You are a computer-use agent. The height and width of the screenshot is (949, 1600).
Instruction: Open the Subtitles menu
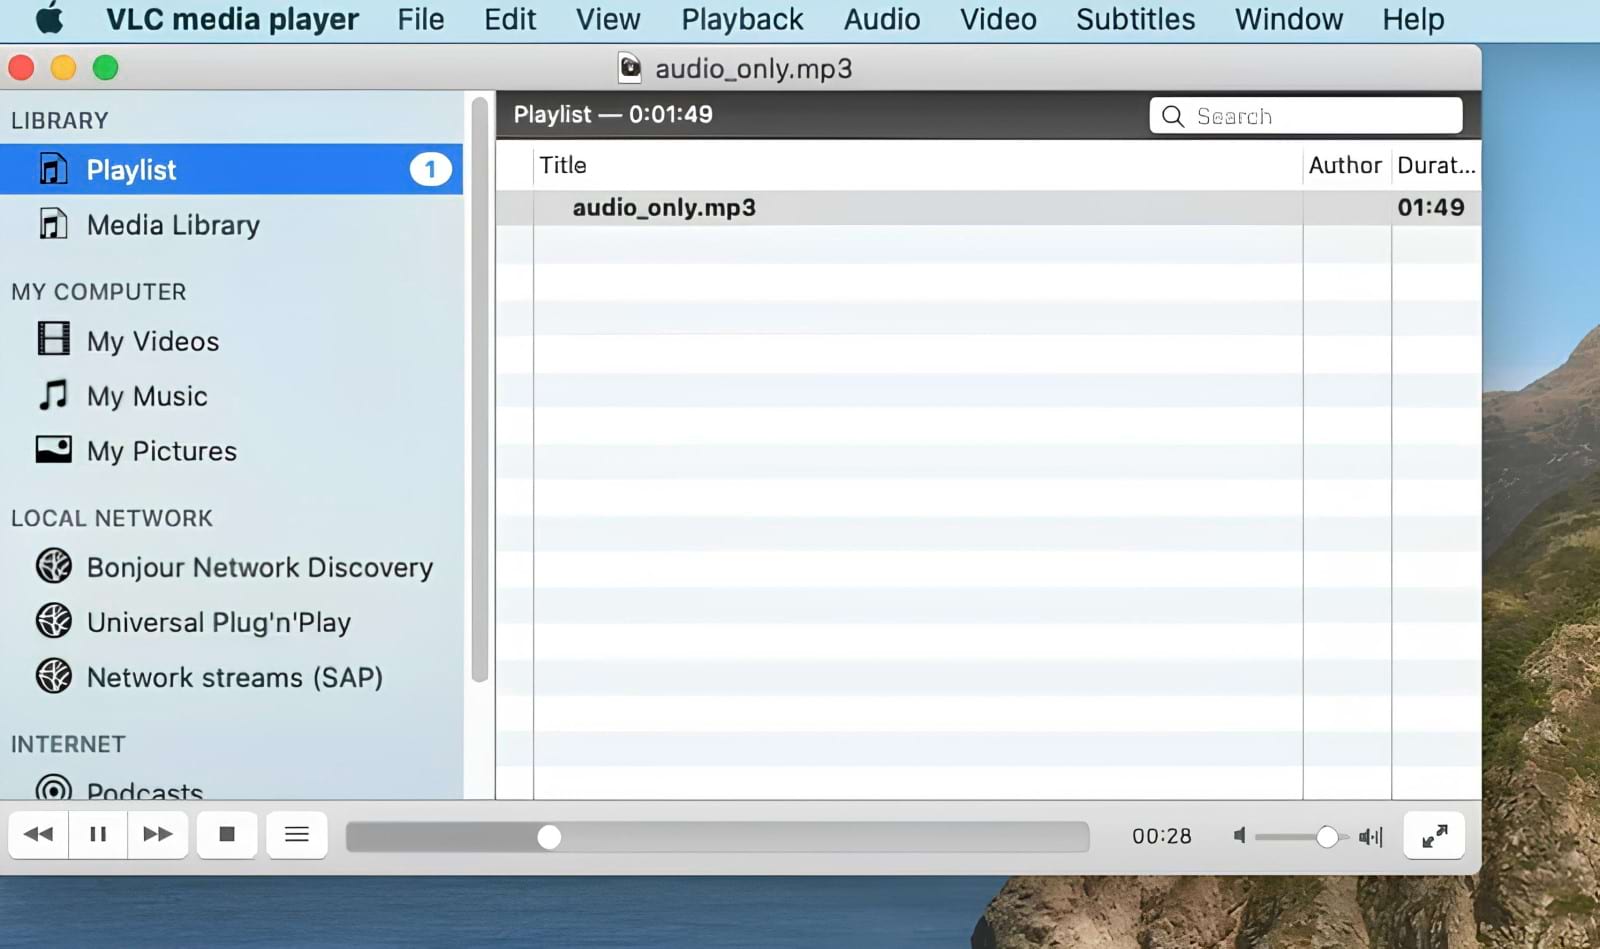[x=1134, y=18]
